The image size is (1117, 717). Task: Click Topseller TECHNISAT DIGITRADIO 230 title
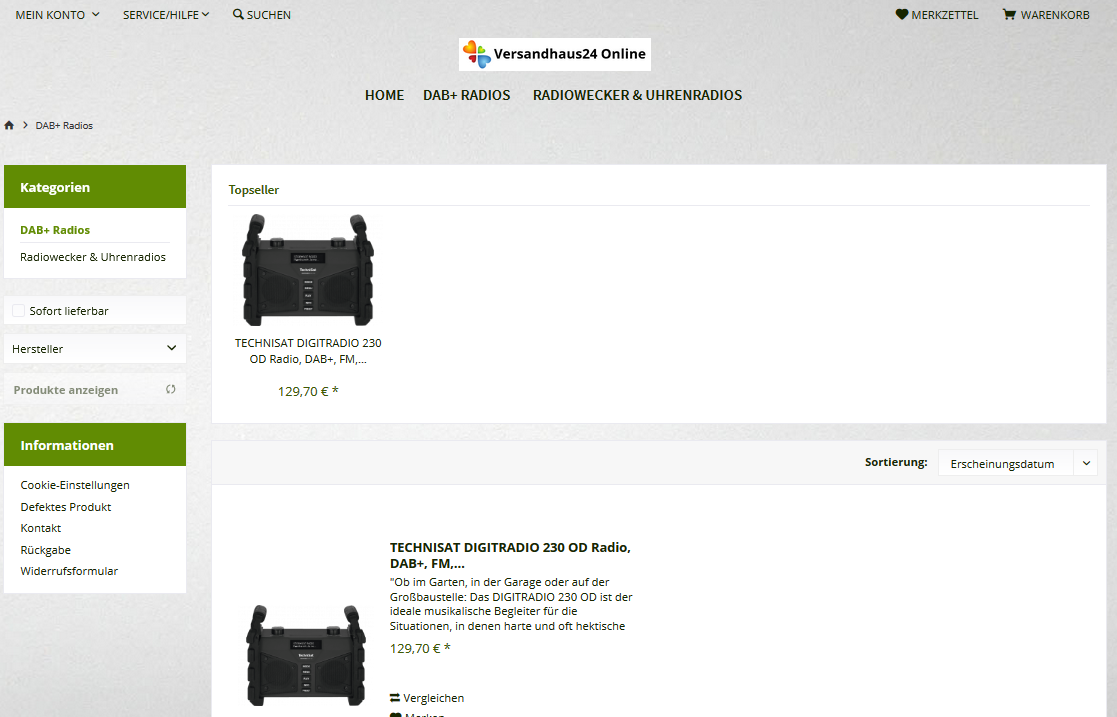[x=308, y=351]
